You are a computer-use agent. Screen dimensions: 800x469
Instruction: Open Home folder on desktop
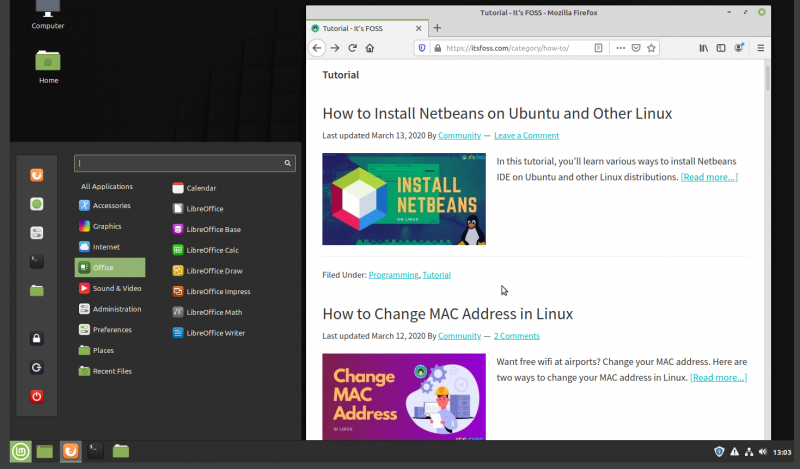48,67
